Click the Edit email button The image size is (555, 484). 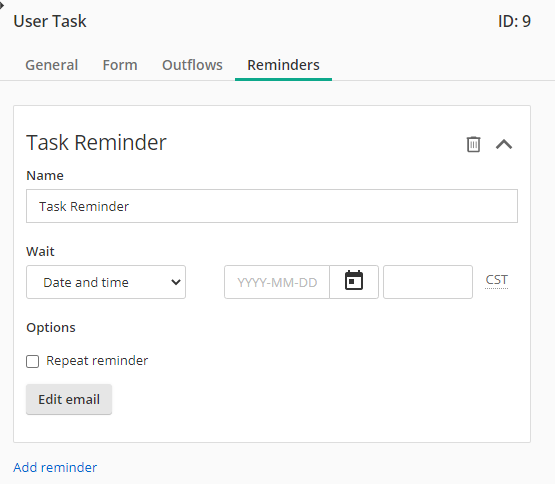pos(69,399)
